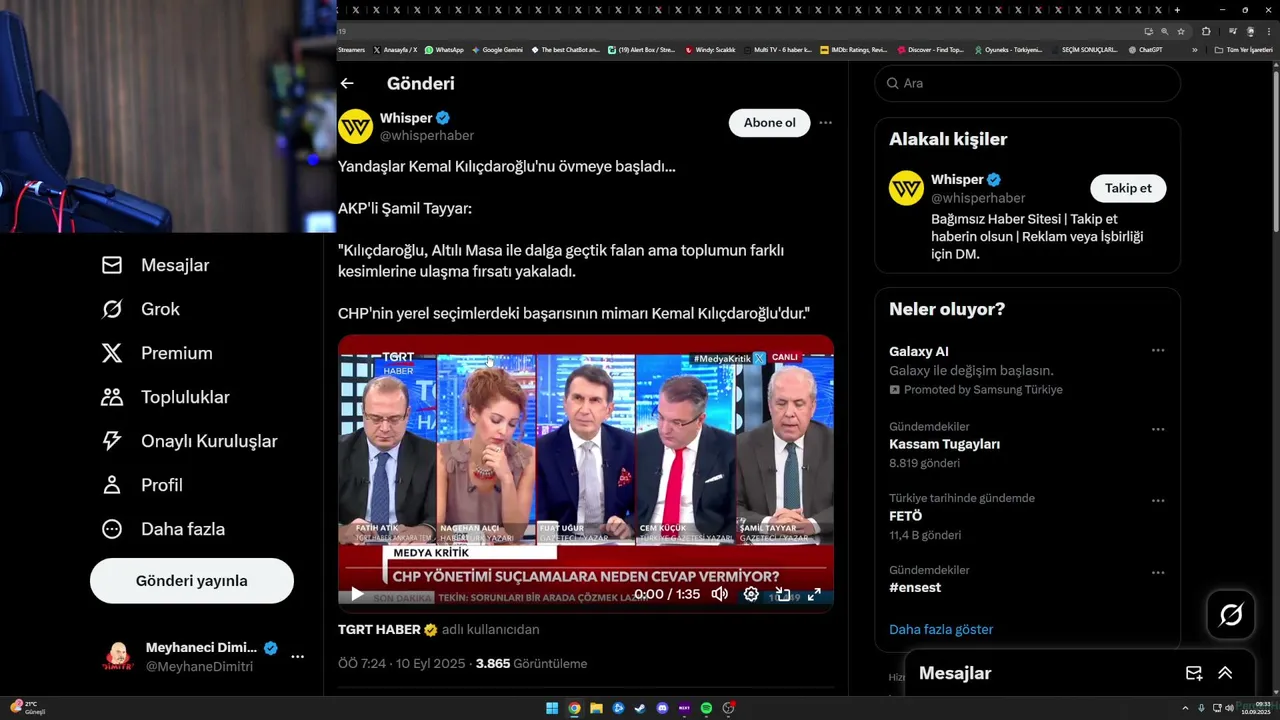Open more options for FETÖ trend
The image size is (1280, 720).
click(1158, 501)
